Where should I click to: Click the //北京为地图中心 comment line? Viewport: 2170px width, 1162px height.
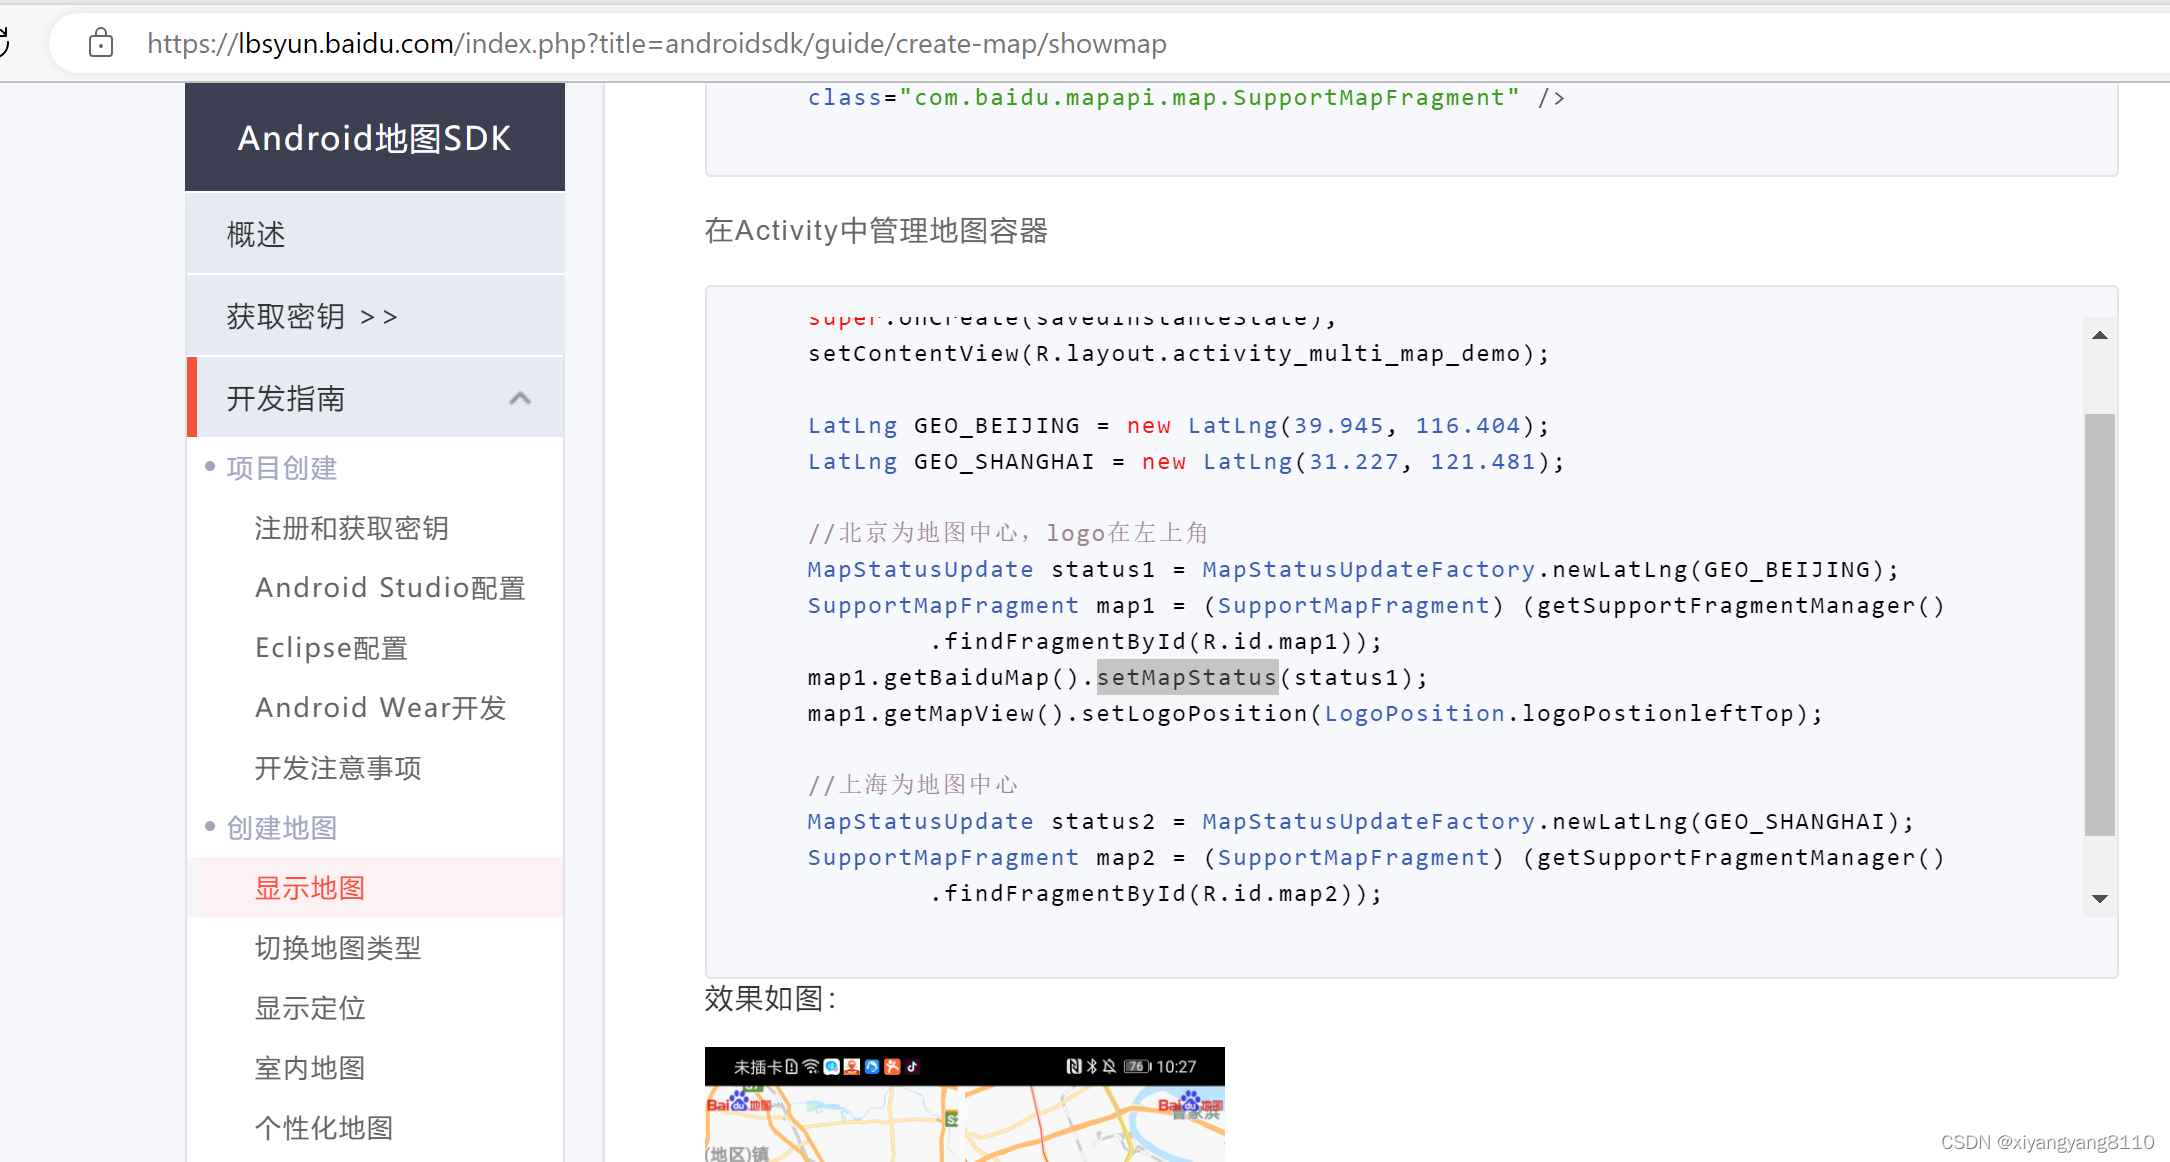pos(1008,533)
